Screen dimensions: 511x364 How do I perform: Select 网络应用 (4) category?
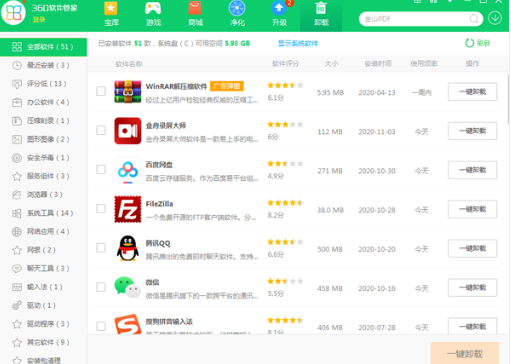(43, 232)
